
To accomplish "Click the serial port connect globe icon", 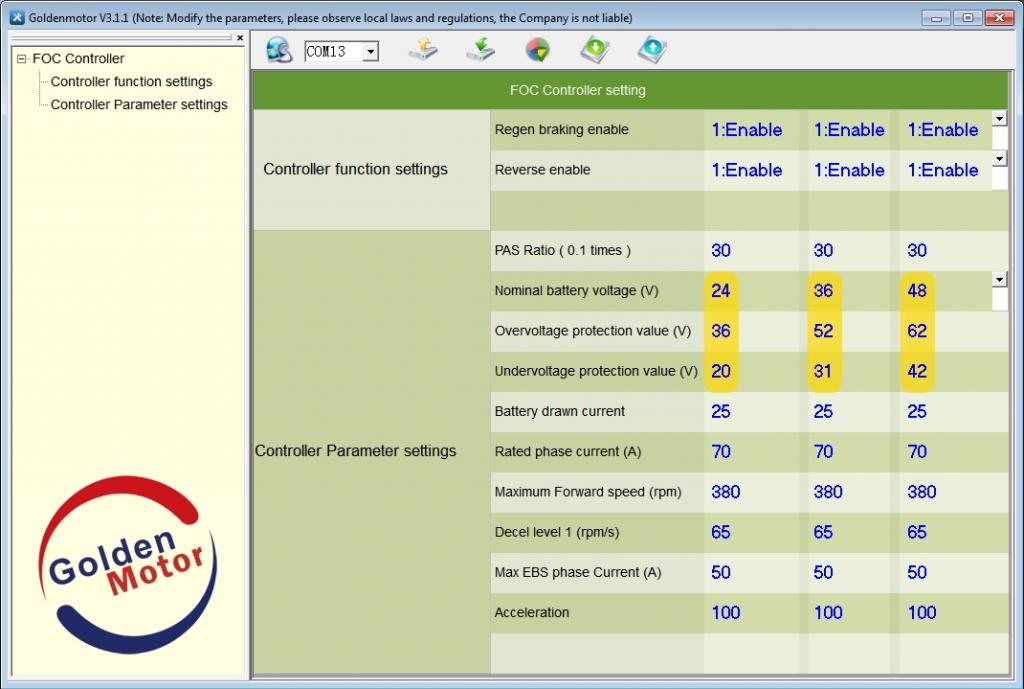I will click(x=278, y=50).
